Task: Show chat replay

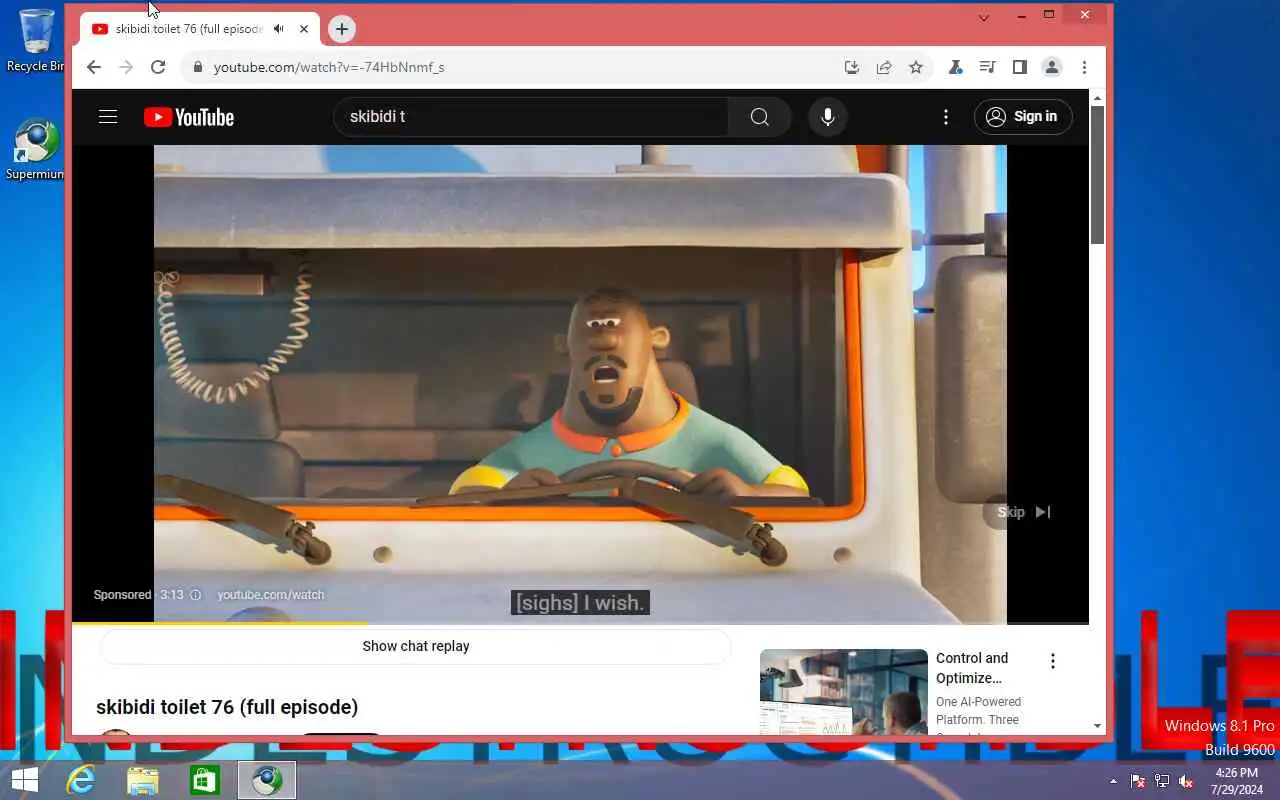Action: [416, 646]
